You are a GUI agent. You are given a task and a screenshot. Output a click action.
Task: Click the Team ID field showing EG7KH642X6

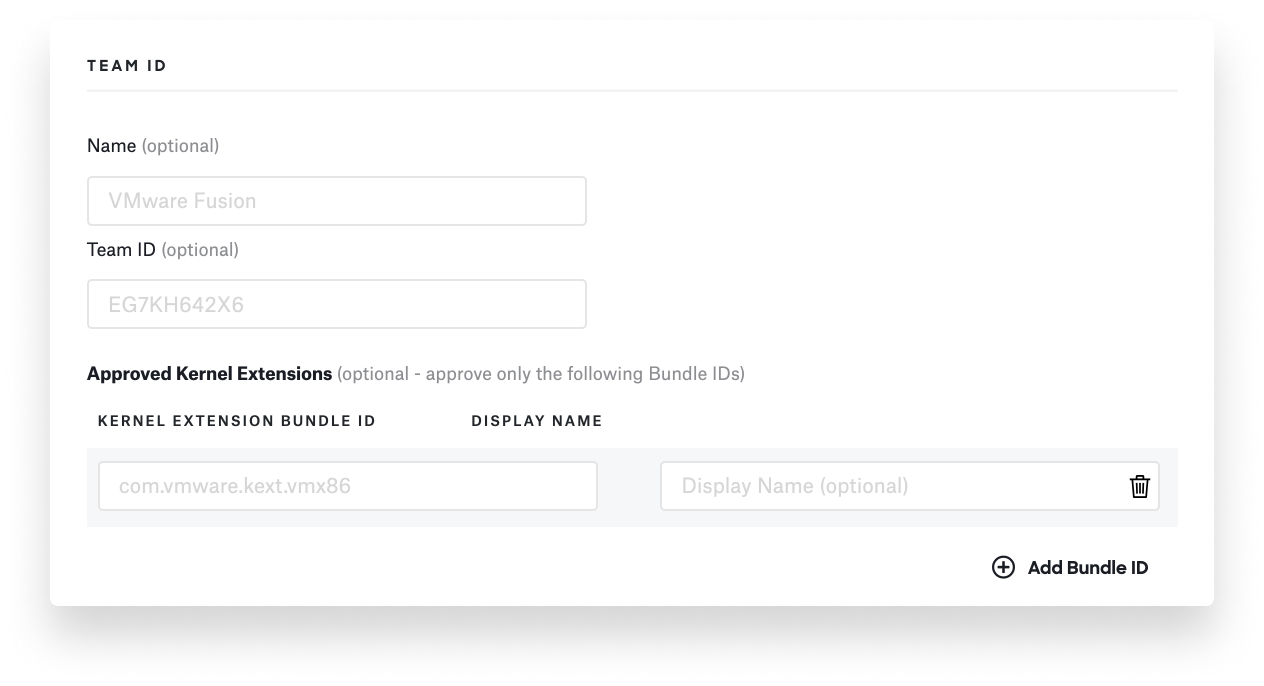pyautogui.click(x=336, y=305)
